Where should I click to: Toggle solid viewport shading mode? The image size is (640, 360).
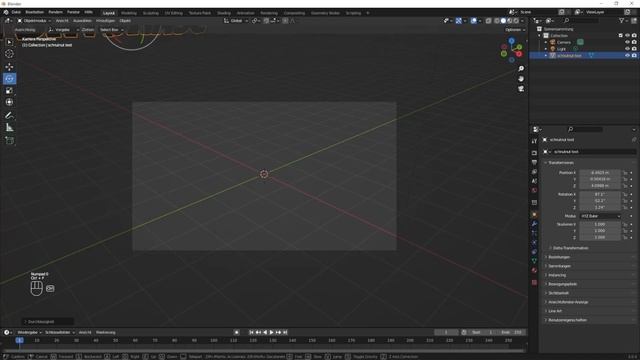(x=503, y=20)
